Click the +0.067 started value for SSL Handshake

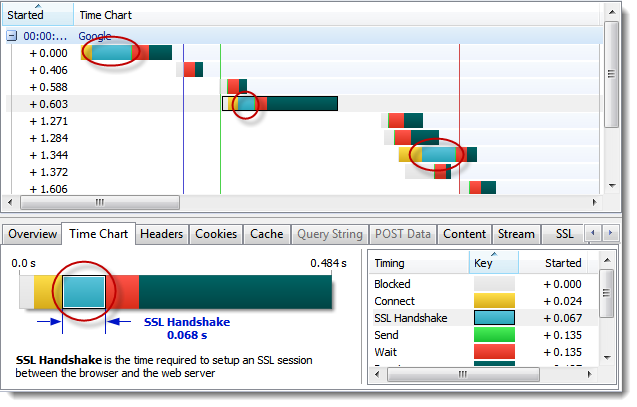563,318
